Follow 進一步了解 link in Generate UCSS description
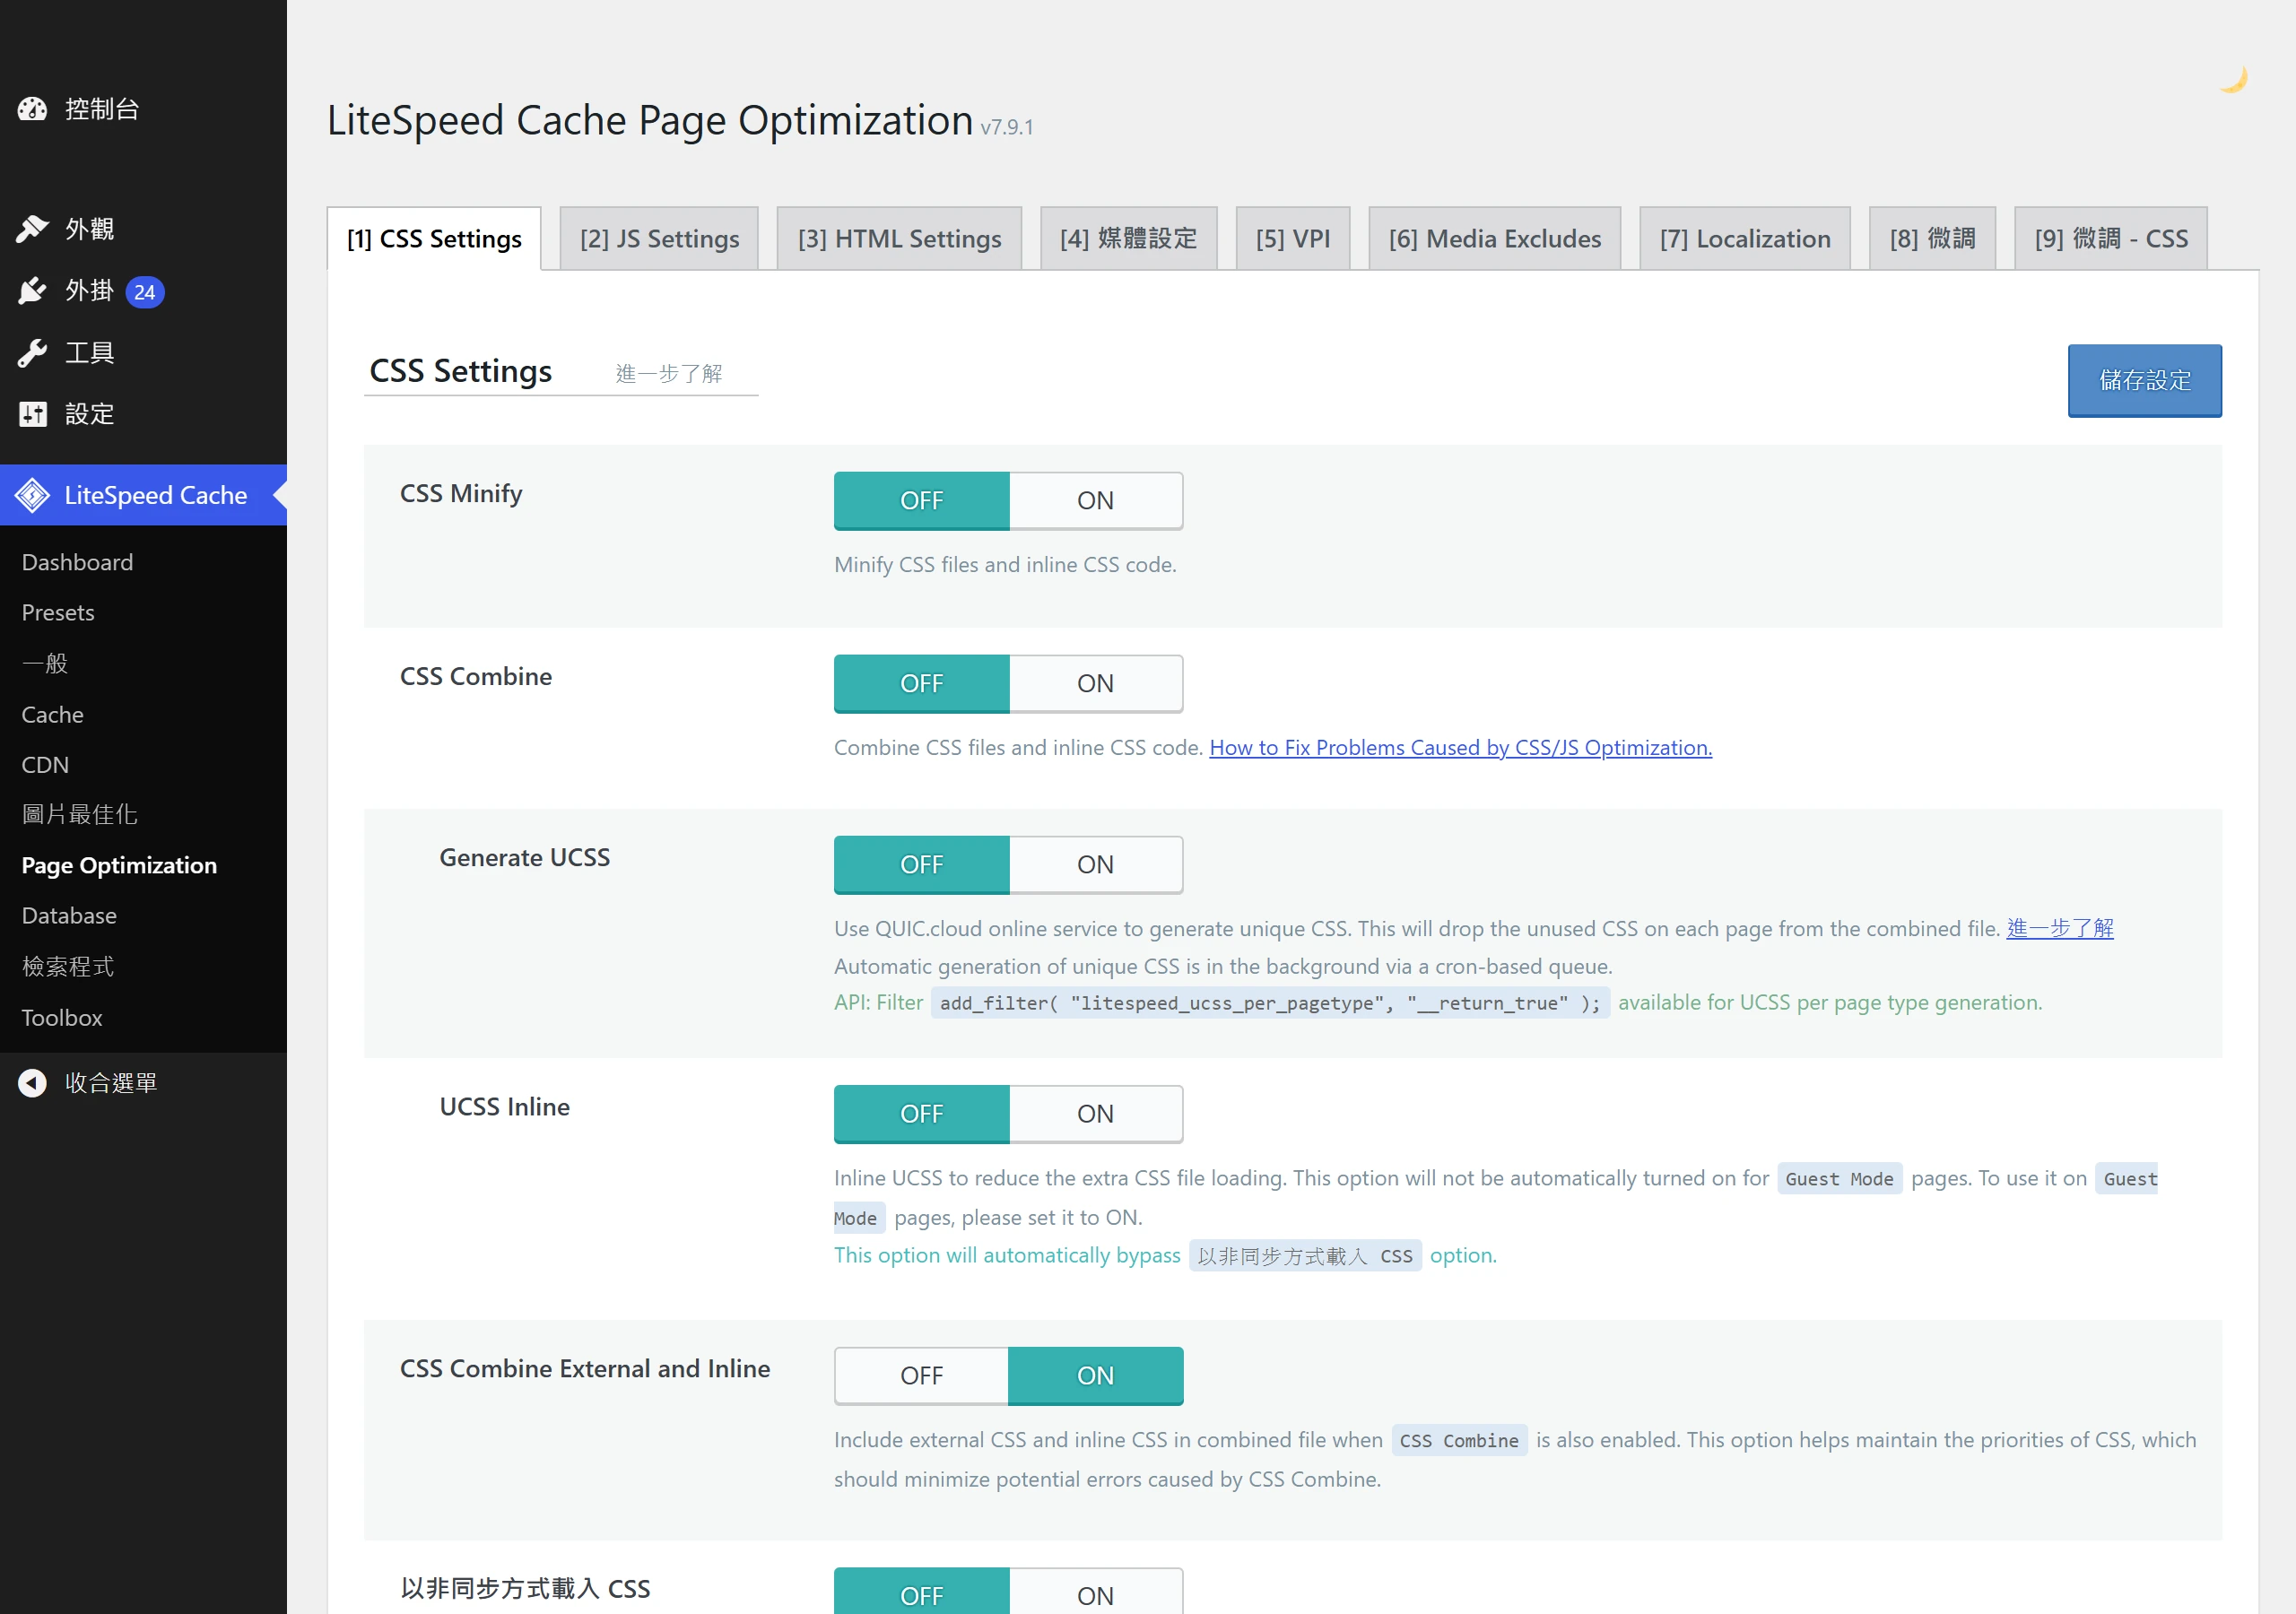The width and height of the screenshot is (2296, 1614). click(2060, 929)
